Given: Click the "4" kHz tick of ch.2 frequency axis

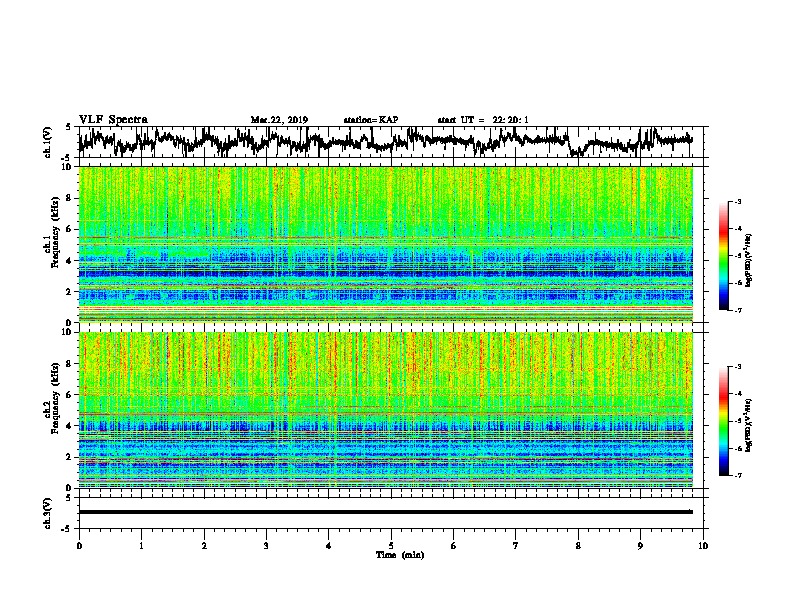Looking at the screenshot, I should coord(70,426).
